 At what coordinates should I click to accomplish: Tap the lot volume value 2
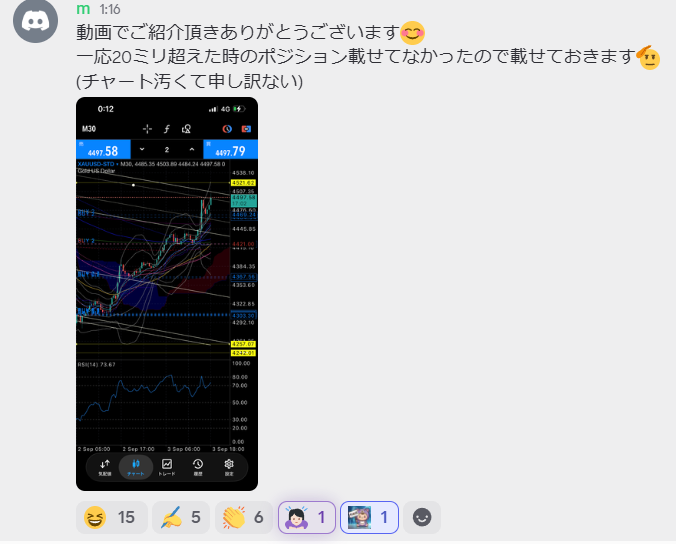coord(167,150)
